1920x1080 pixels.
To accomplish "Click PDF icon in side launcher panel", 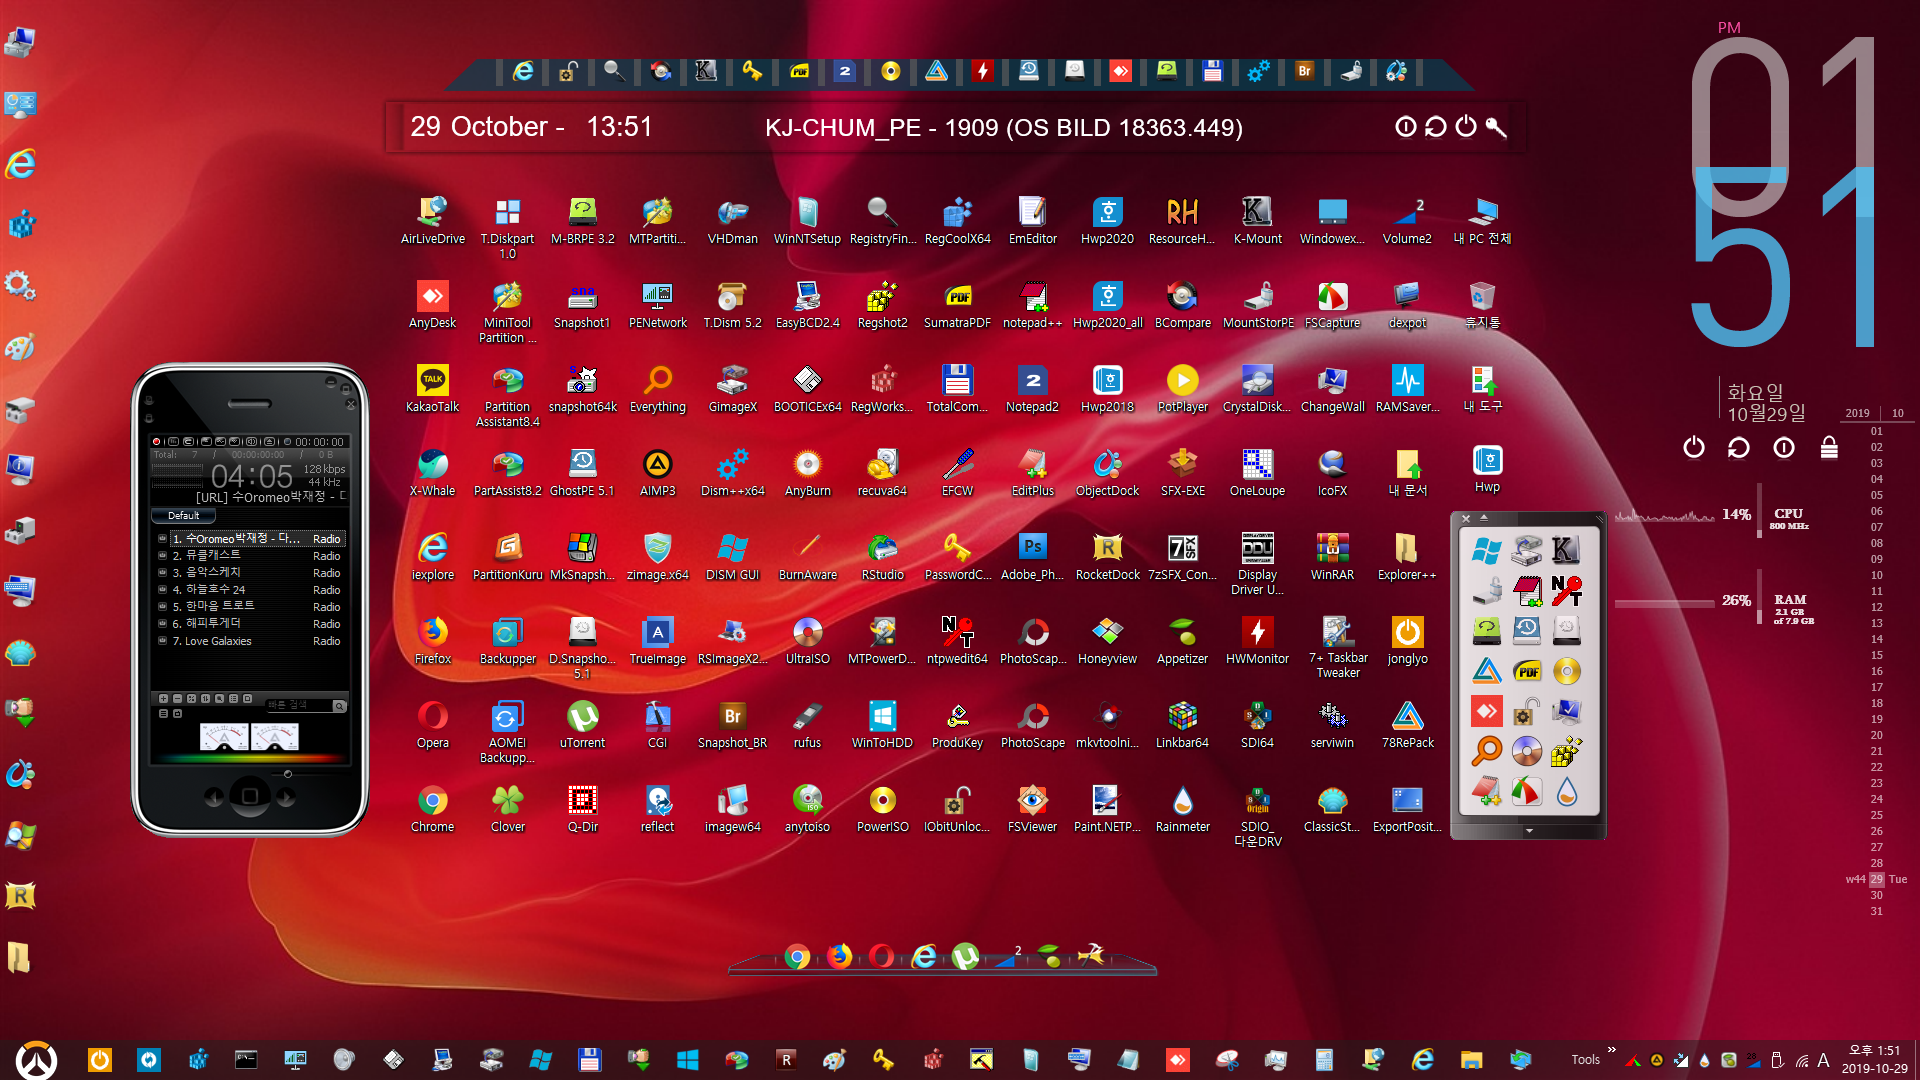I will tap(1527, 671).
